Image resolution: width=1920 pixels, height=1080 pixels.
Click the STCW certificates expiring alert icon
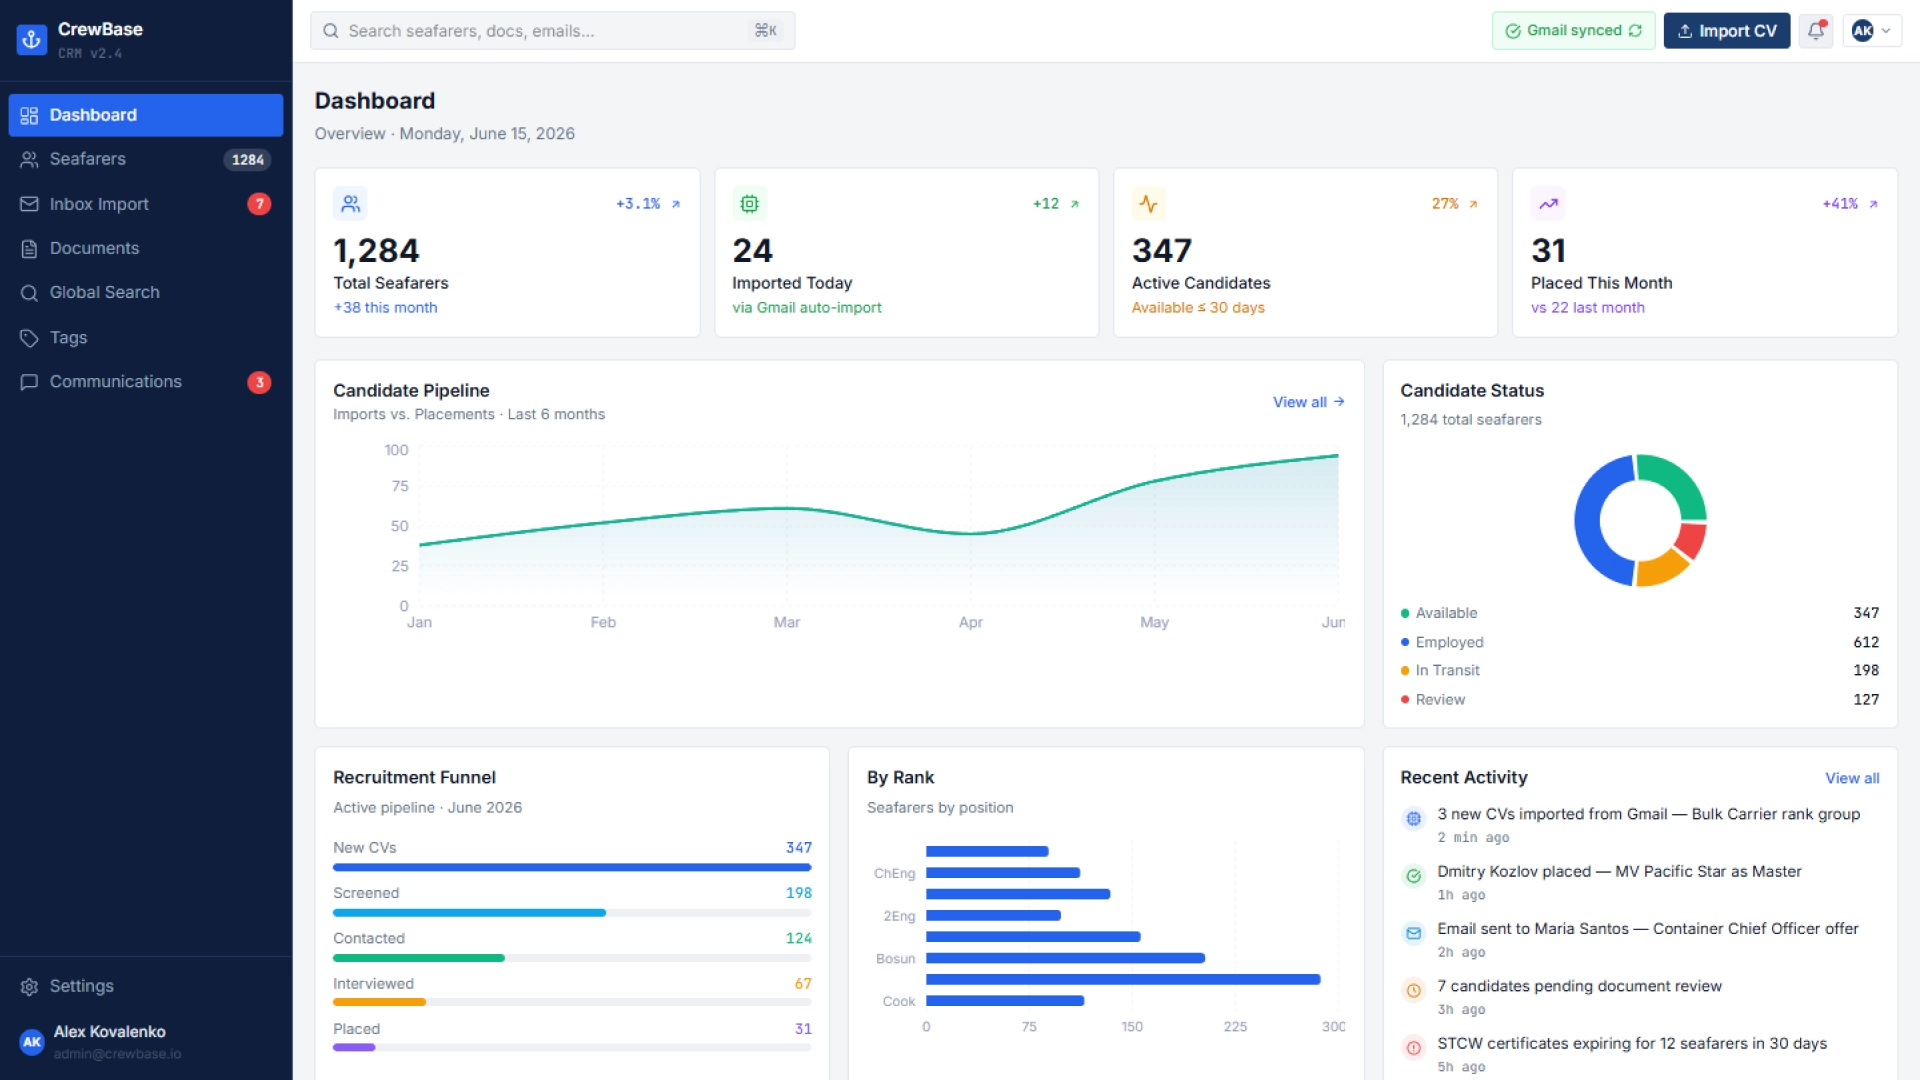1413,1048
